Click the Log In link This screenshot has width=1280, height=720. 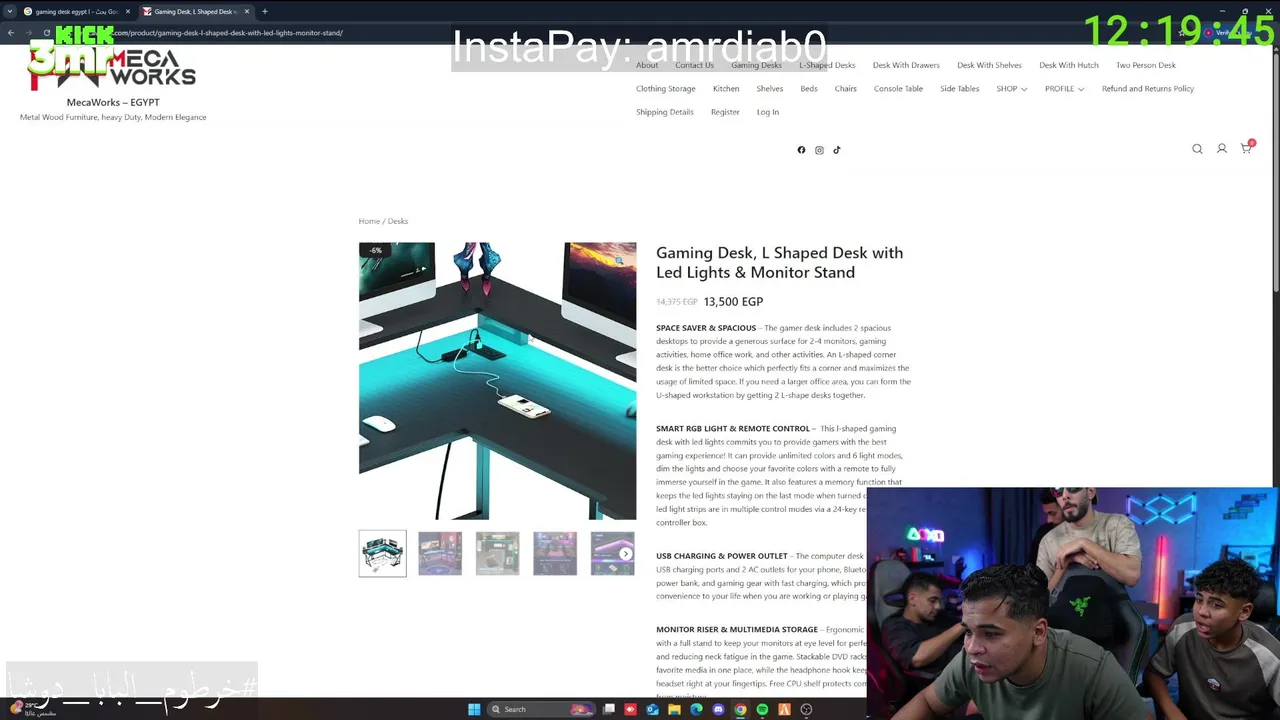click(x=768, y=112)
